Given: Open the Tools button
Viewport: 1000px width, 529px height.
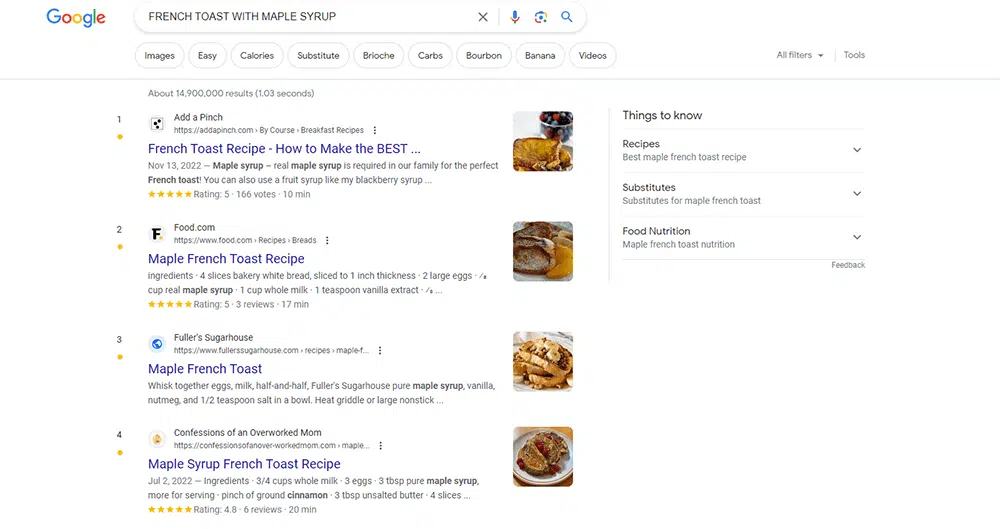Looking at the screenshot, I should [x=854, y=55].
